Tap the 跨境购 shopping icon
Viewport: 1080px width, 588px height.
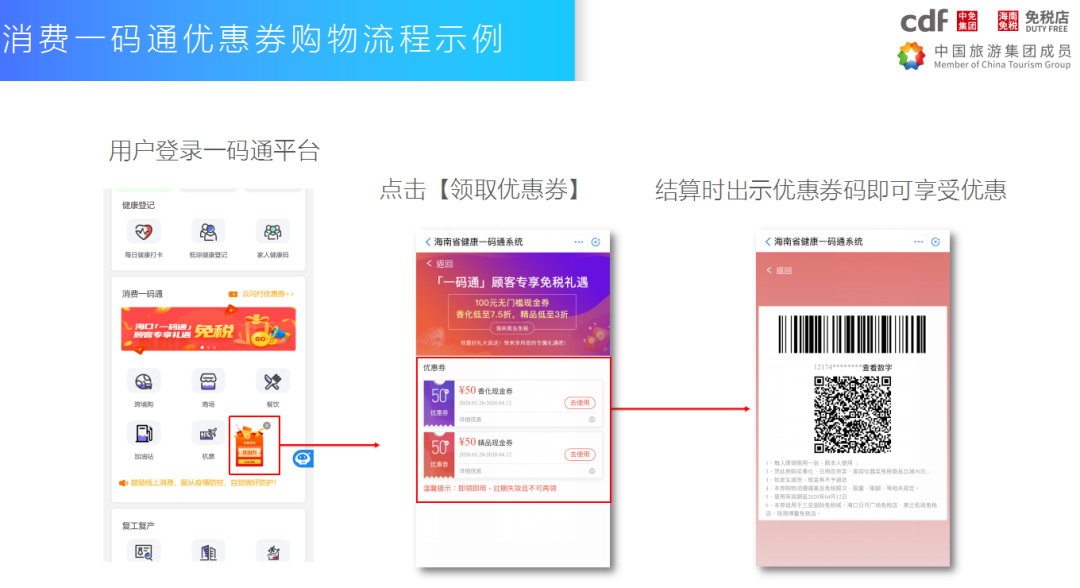pos(143,382)
